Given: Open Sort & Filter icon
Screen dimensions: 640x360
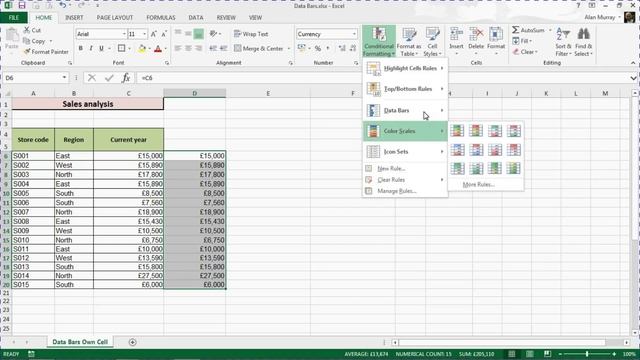Looking at the screenshot, I should point(563,34).
